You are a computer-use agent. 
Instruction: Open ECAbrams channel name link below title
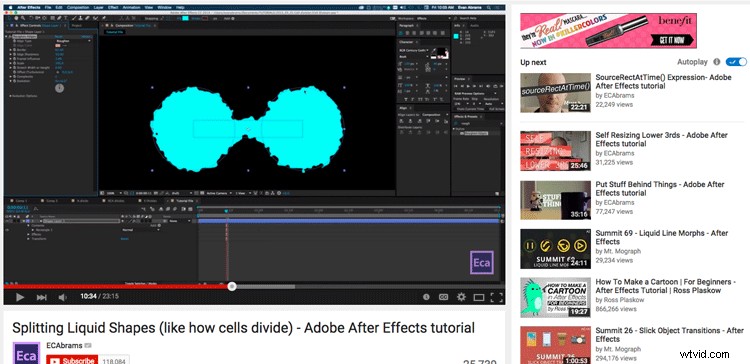pos(64,346)
